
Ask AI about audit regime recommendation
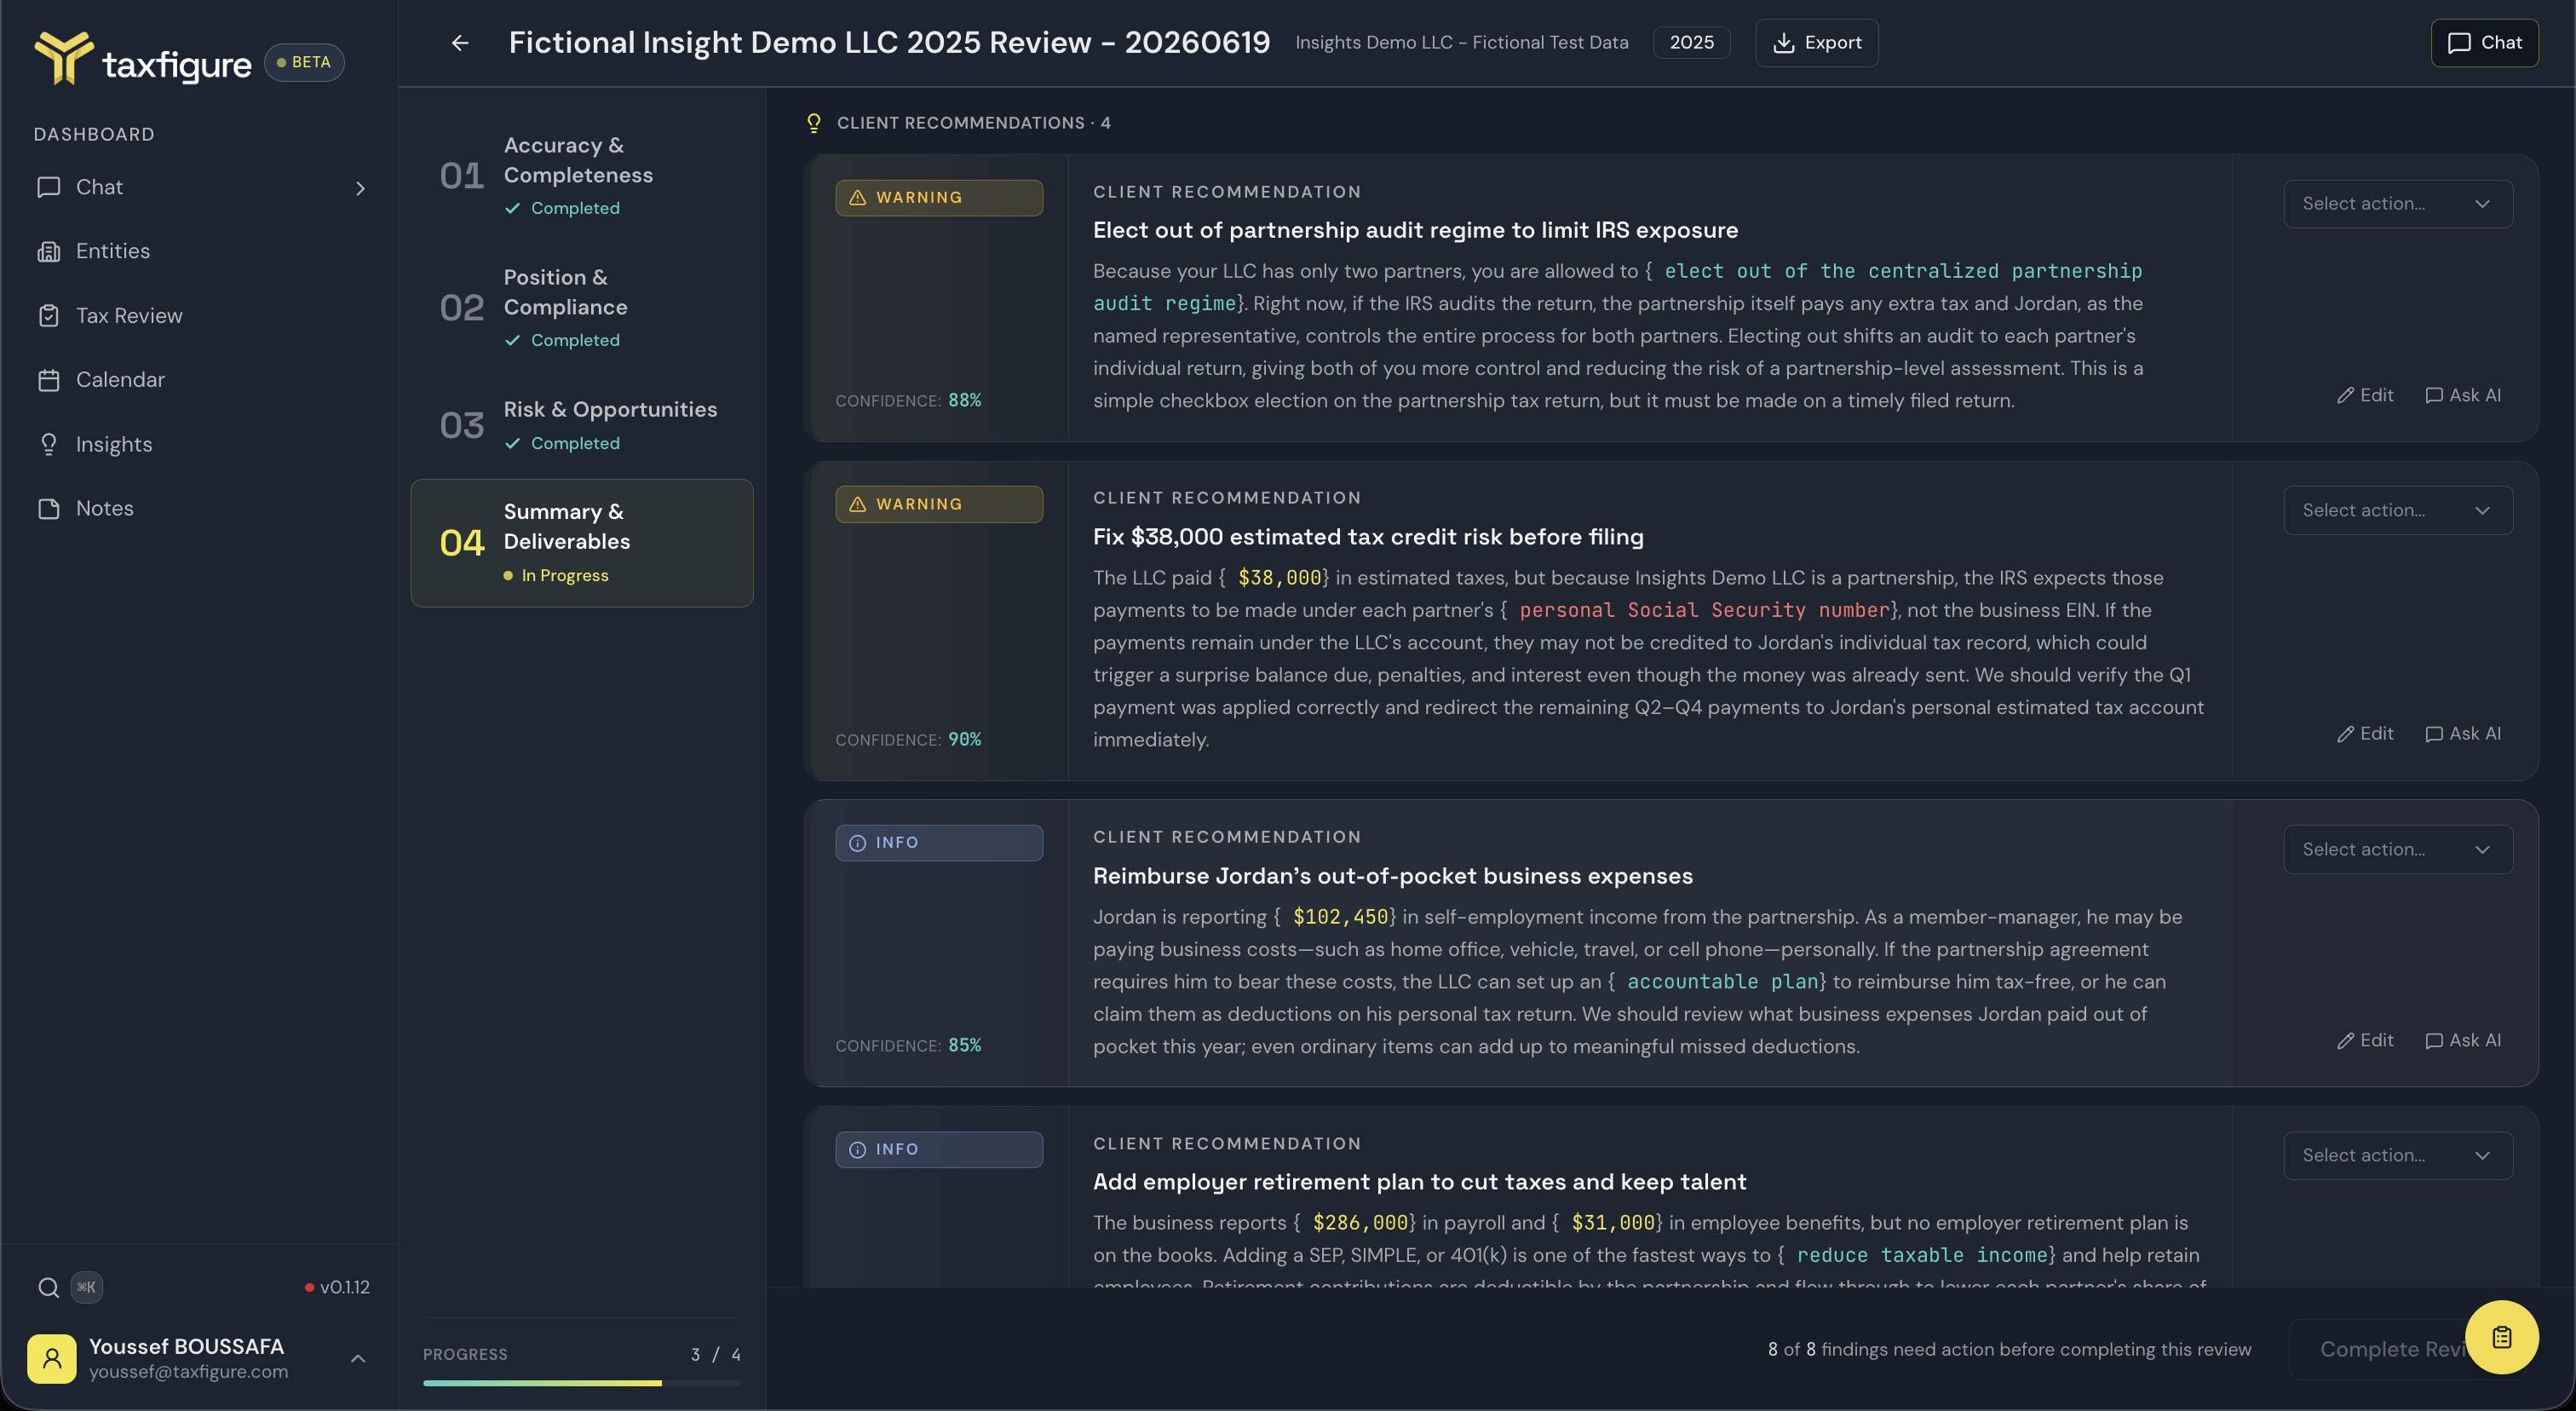point(2463,395)
